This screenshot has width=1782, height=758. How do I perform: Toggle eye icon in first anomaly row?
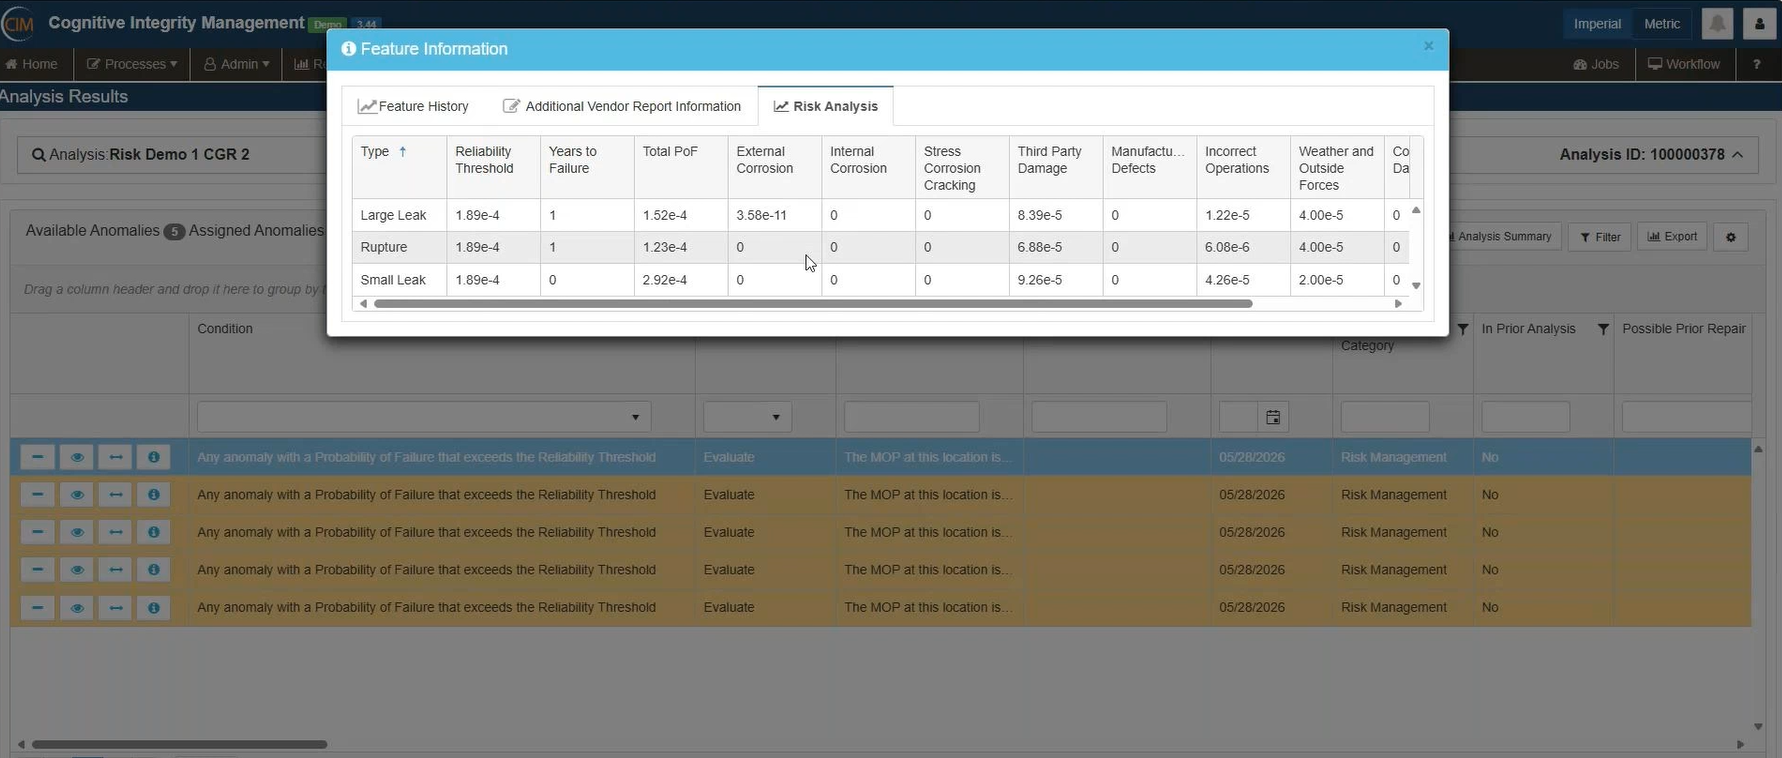click(x=76, y=457)
